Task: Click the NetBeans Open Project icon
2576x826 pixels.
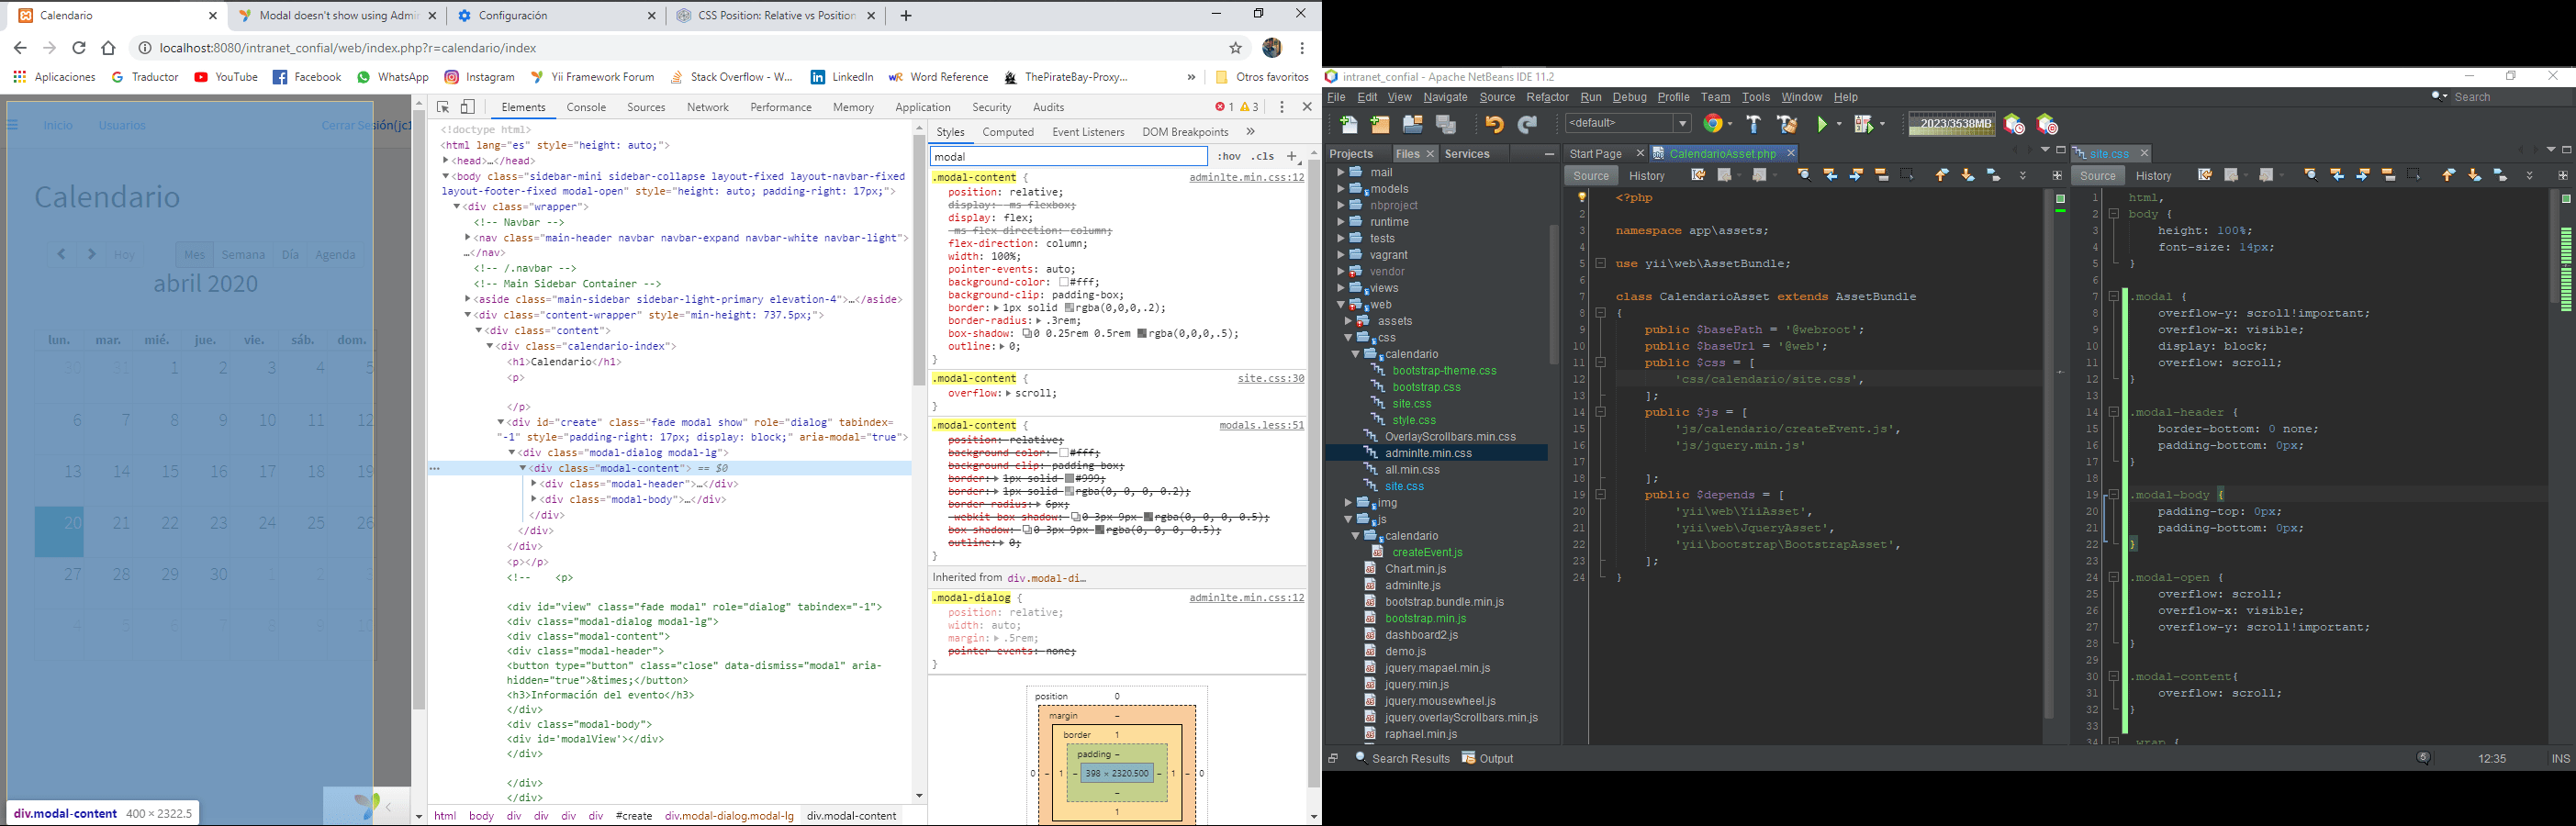Action: pyautogui.click(x=1413, y=124)
